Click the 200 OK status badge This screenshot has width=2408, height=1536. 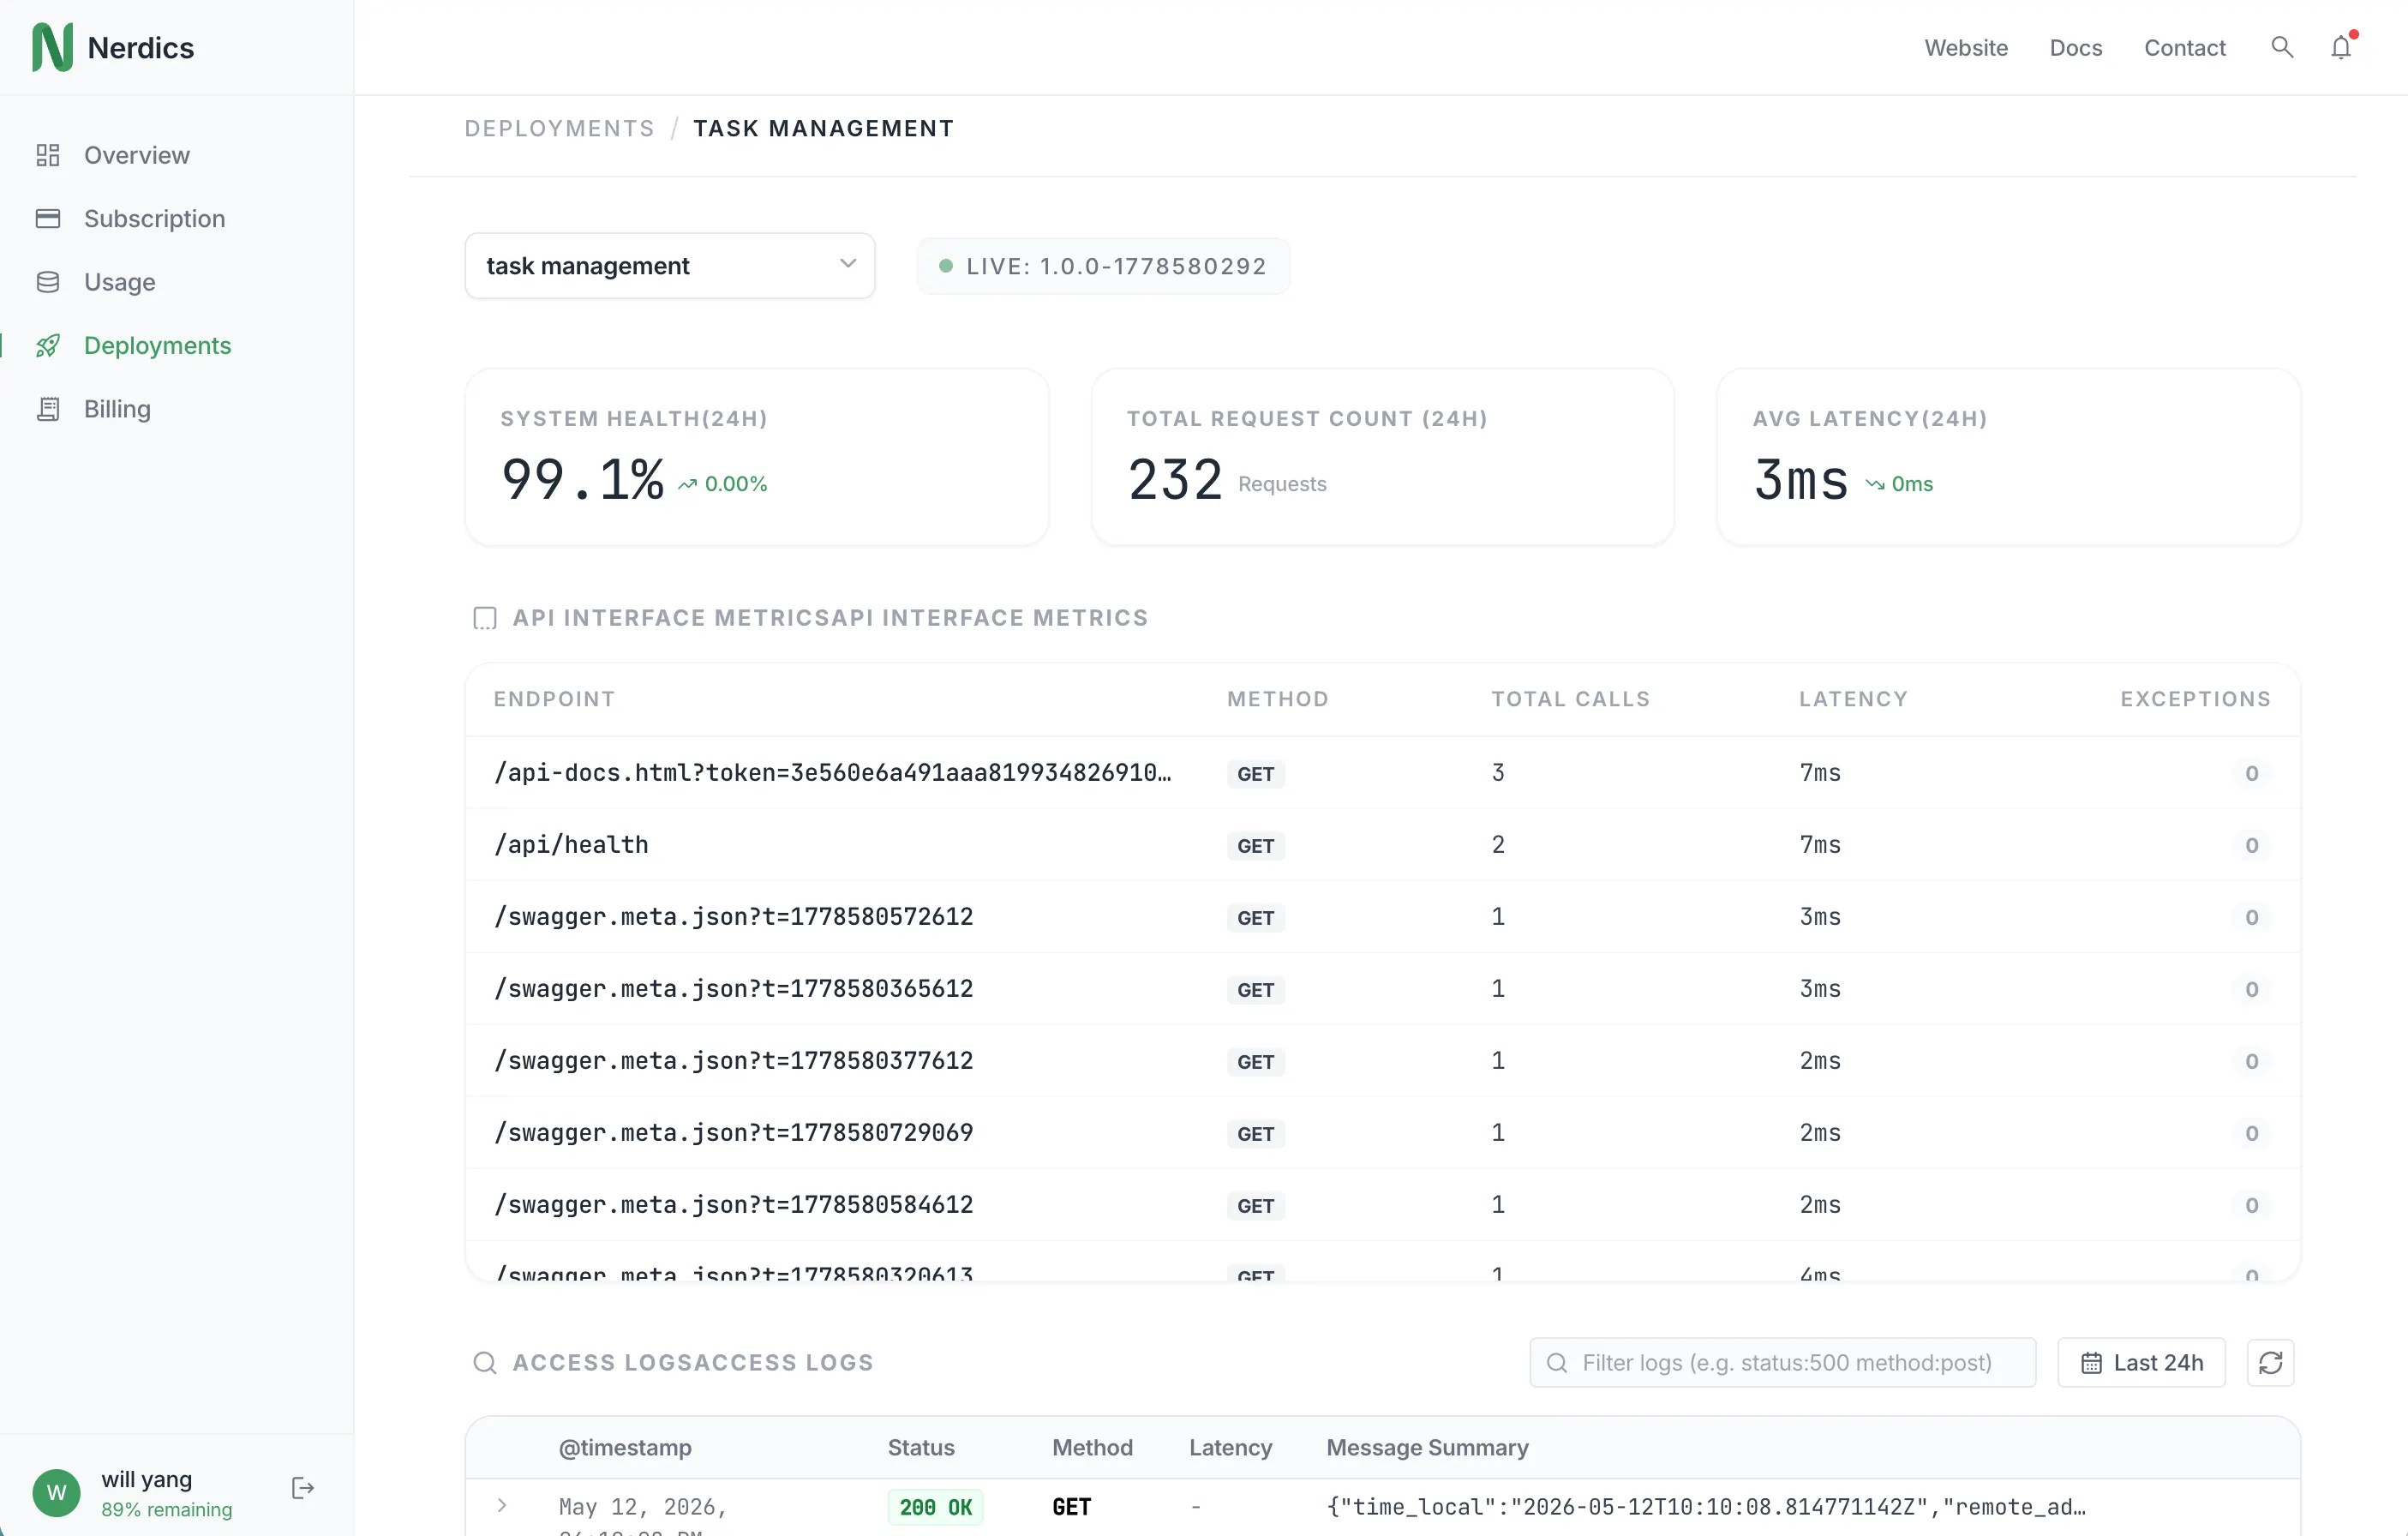click(936, 1507)
